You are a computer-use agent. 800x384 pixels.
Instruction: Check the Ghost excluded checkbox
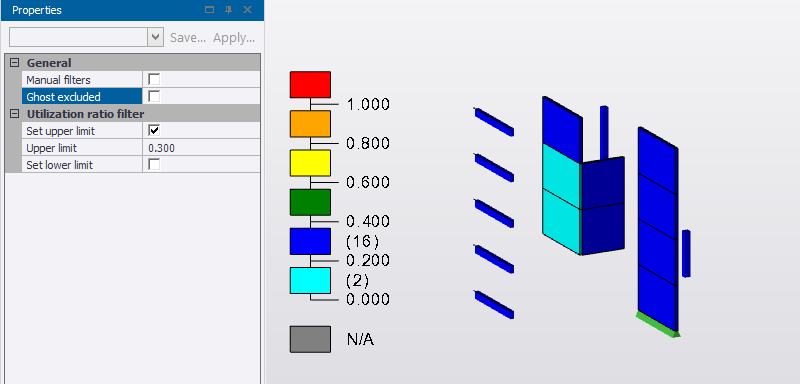[154, 96]
